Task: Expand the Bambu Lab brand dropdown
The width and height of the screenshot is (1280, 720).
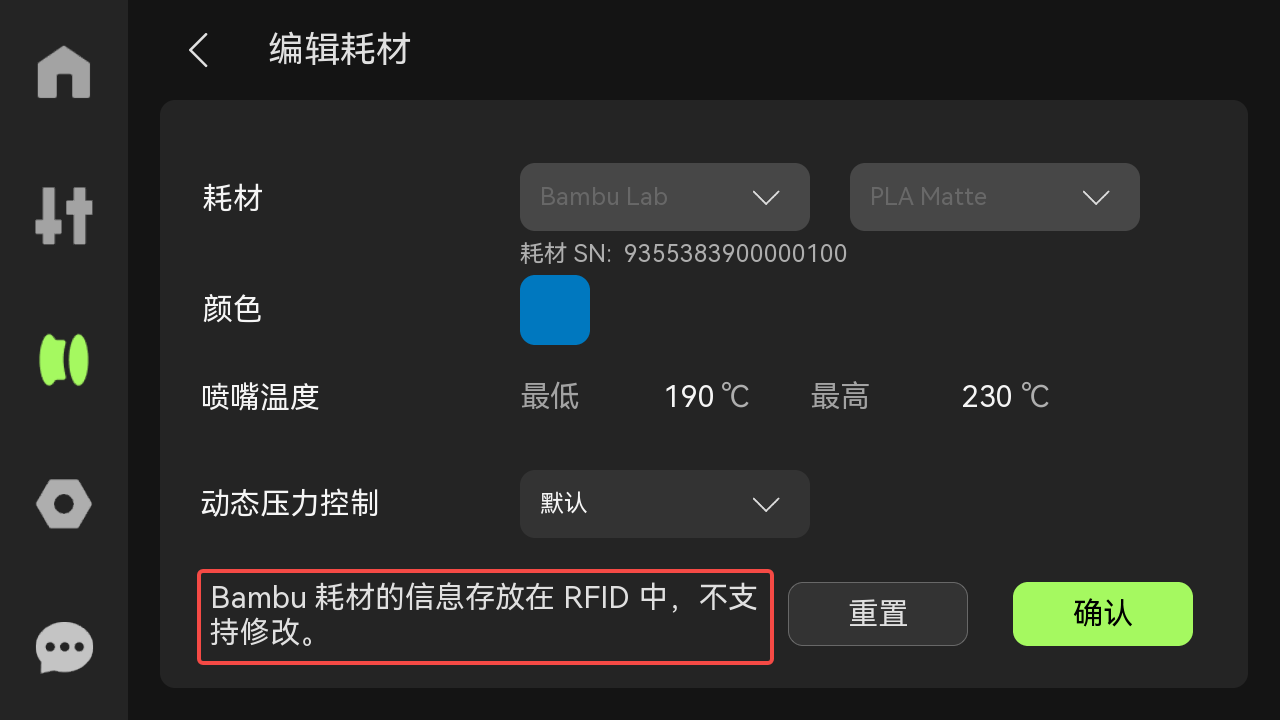Action: (x=665, y=197)
